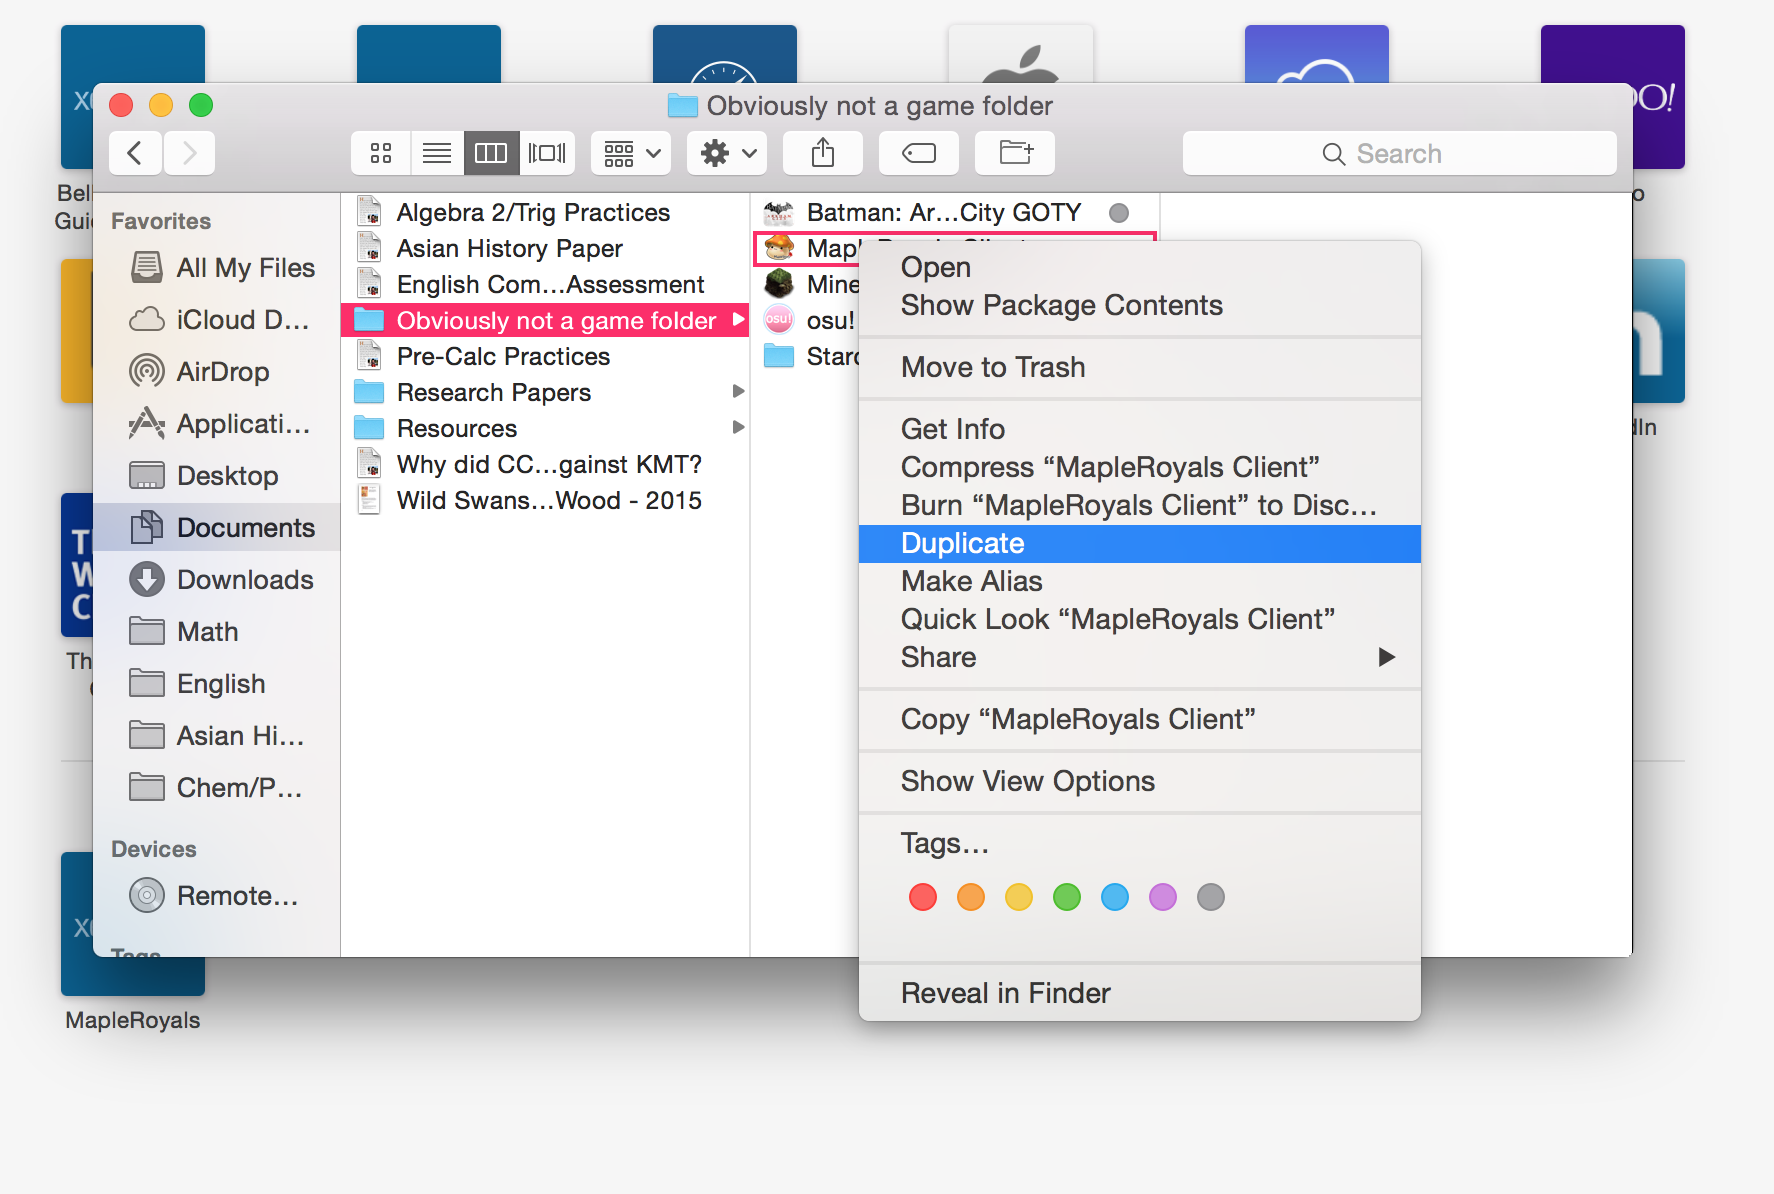
Task: Switch to Cover Flow view
Action: (x=547, y=153)
